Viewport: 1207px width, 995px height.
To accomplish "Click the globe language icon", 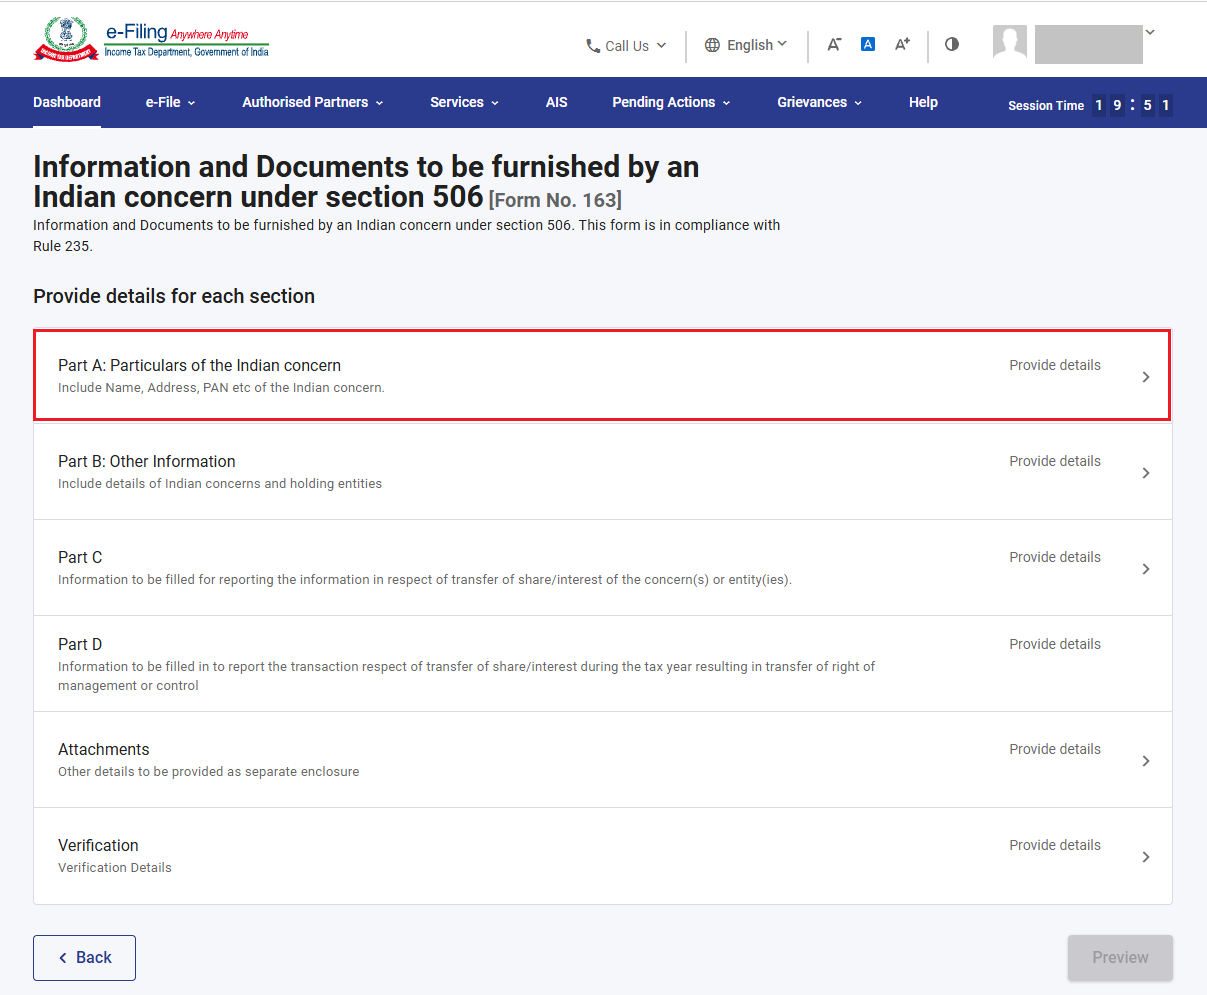I will [712, 45].
